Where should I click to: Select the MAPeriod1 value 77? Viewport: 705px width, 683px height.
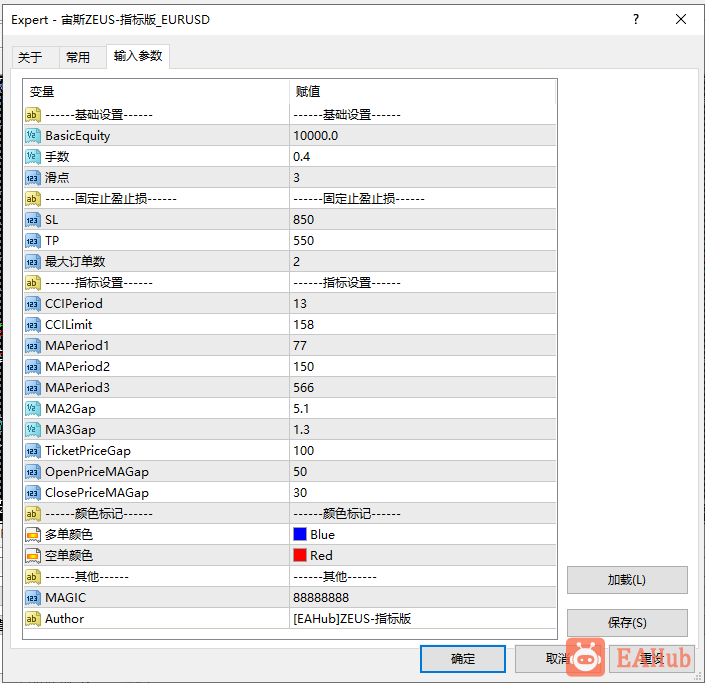[x=300, y=346]
